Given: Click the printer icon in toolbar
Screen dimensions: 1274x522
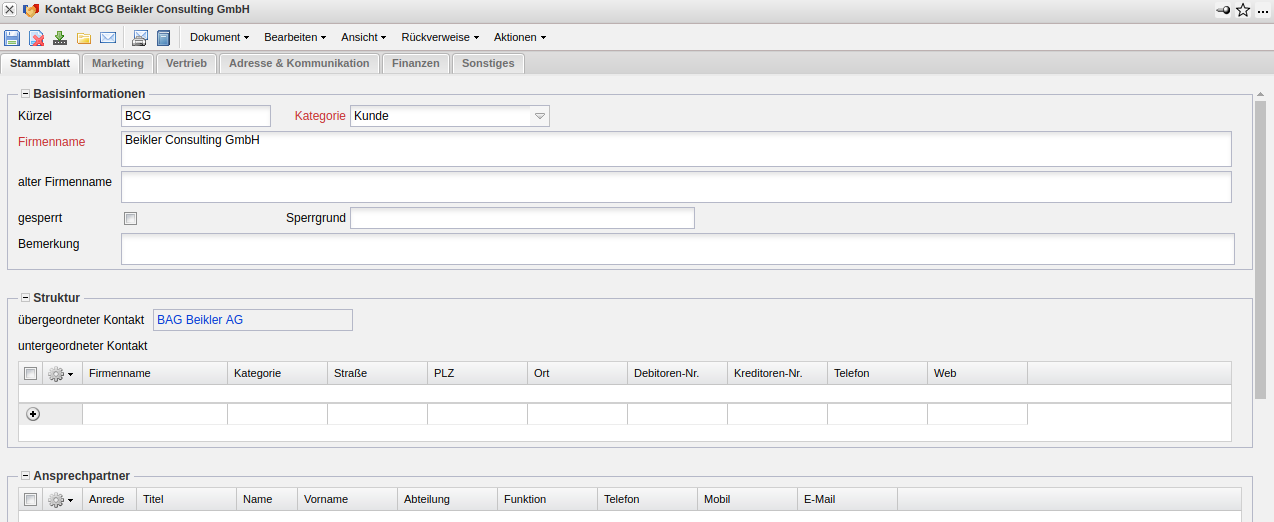Looking at the screenshot, I should click(x=140, y=38).
